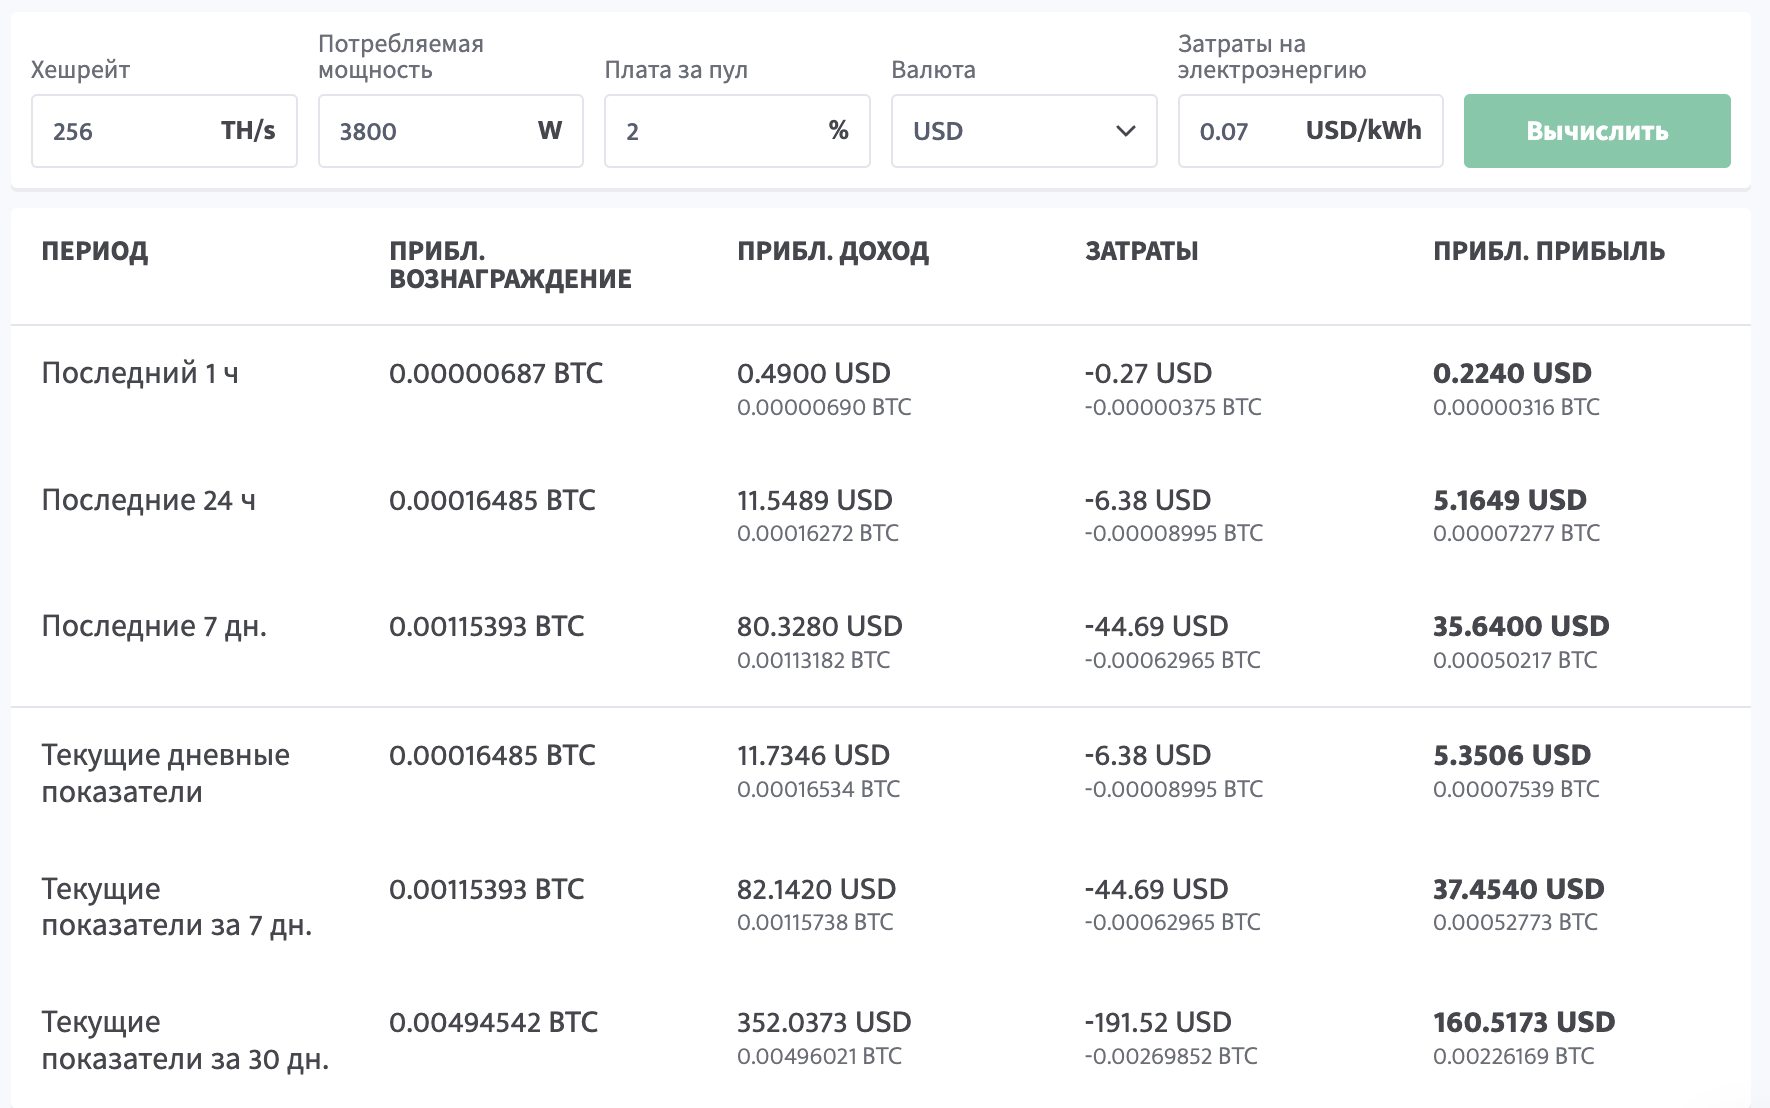Click the ПРИБЛ. ВОЗНАГРАЖДЕНИЕ column header
The image size is (1770, 1108).
510,265
